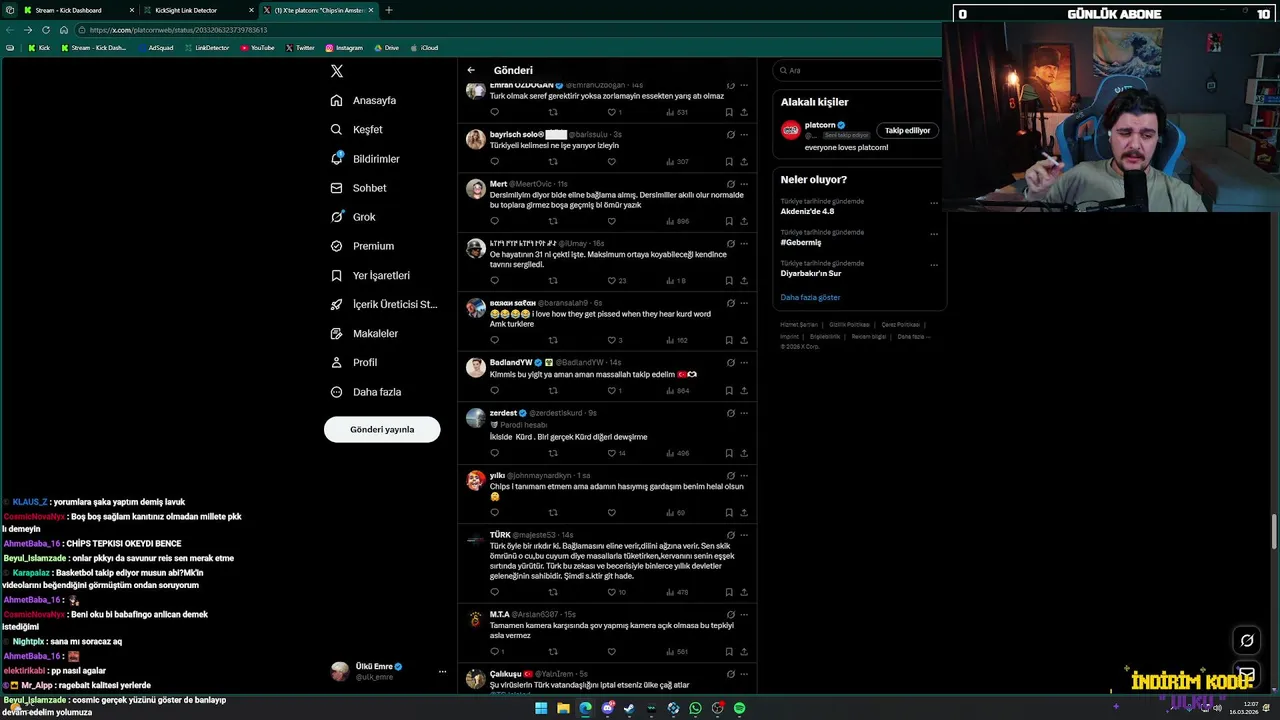Viewport: 1280px width, 720px height.
Task: Like BadlandYW's reply
Action: pyautogui.click(x=614, y=391)
